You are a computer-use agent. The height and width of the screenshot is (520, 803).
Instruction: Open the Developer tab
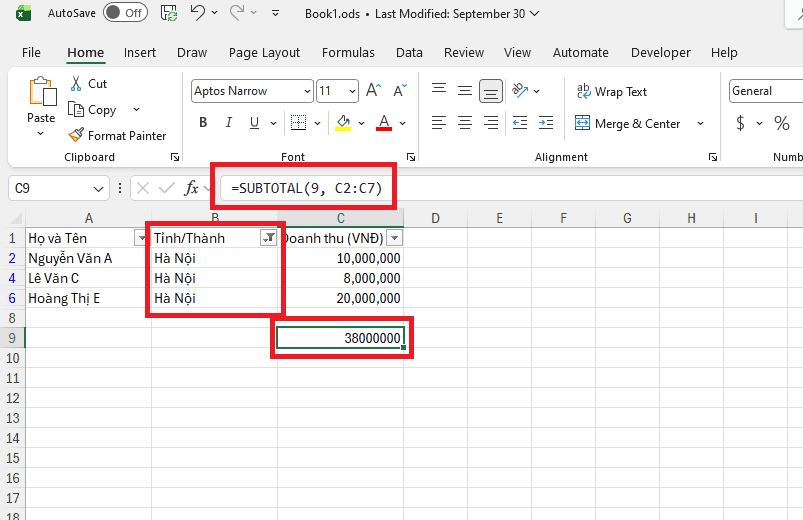coord(661,52)
